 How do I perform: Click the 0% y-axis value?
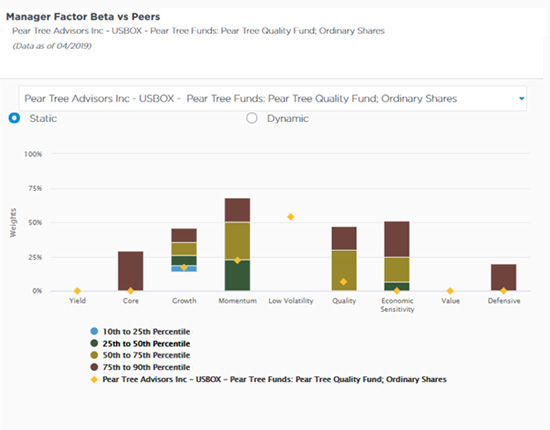click(37, 291)
